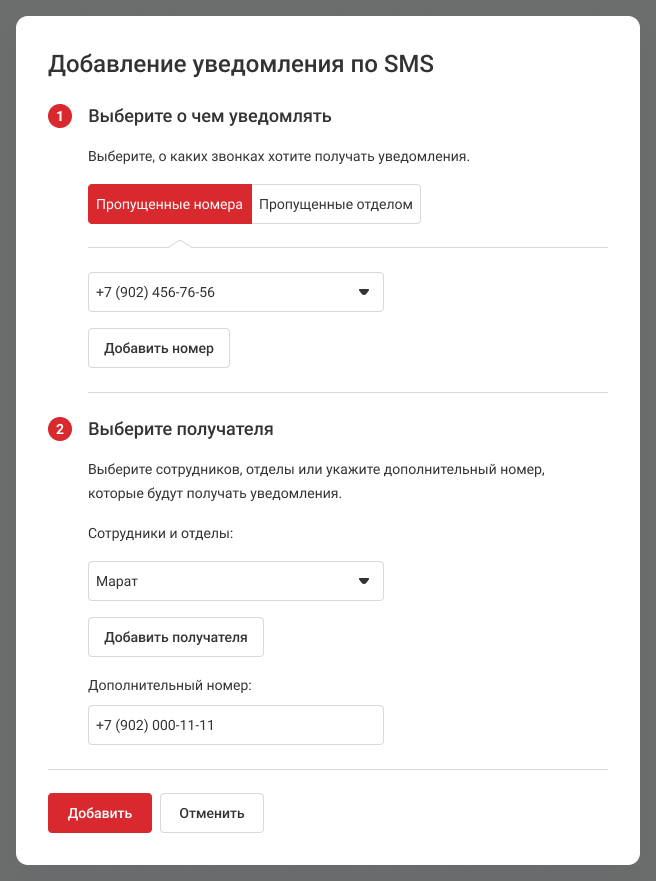The height and width of the screenshot is (881, 656).
Task: Click the arrow icon in the Марат dropdown
Action: [x=364, y=580]
